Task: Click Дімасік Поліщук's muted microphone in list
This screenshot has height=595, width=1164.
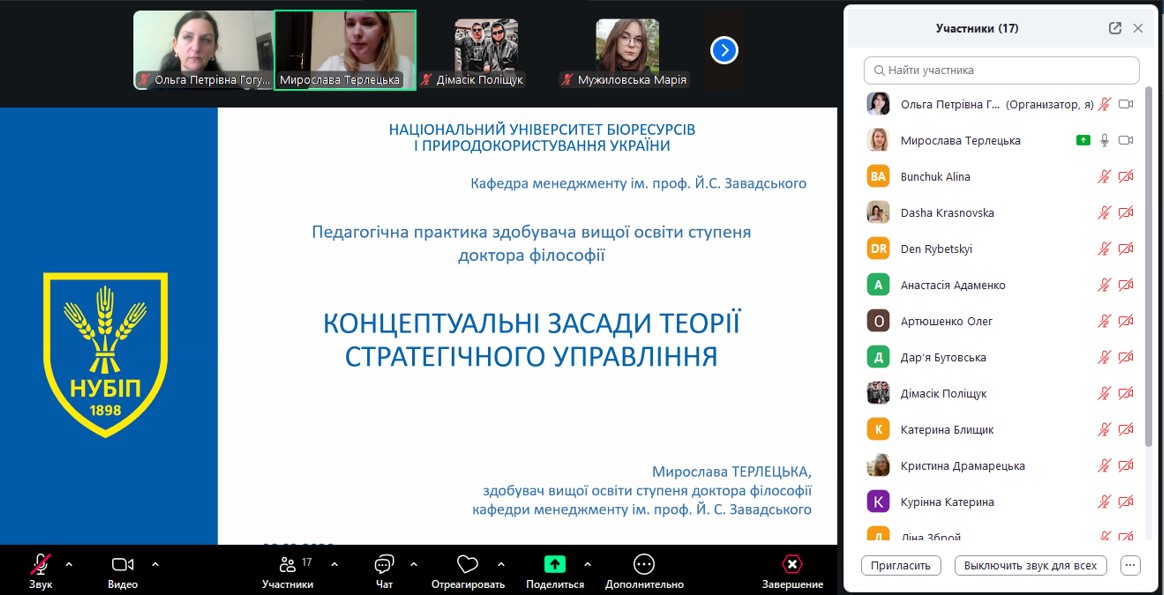Action: tap(1105, 393)
